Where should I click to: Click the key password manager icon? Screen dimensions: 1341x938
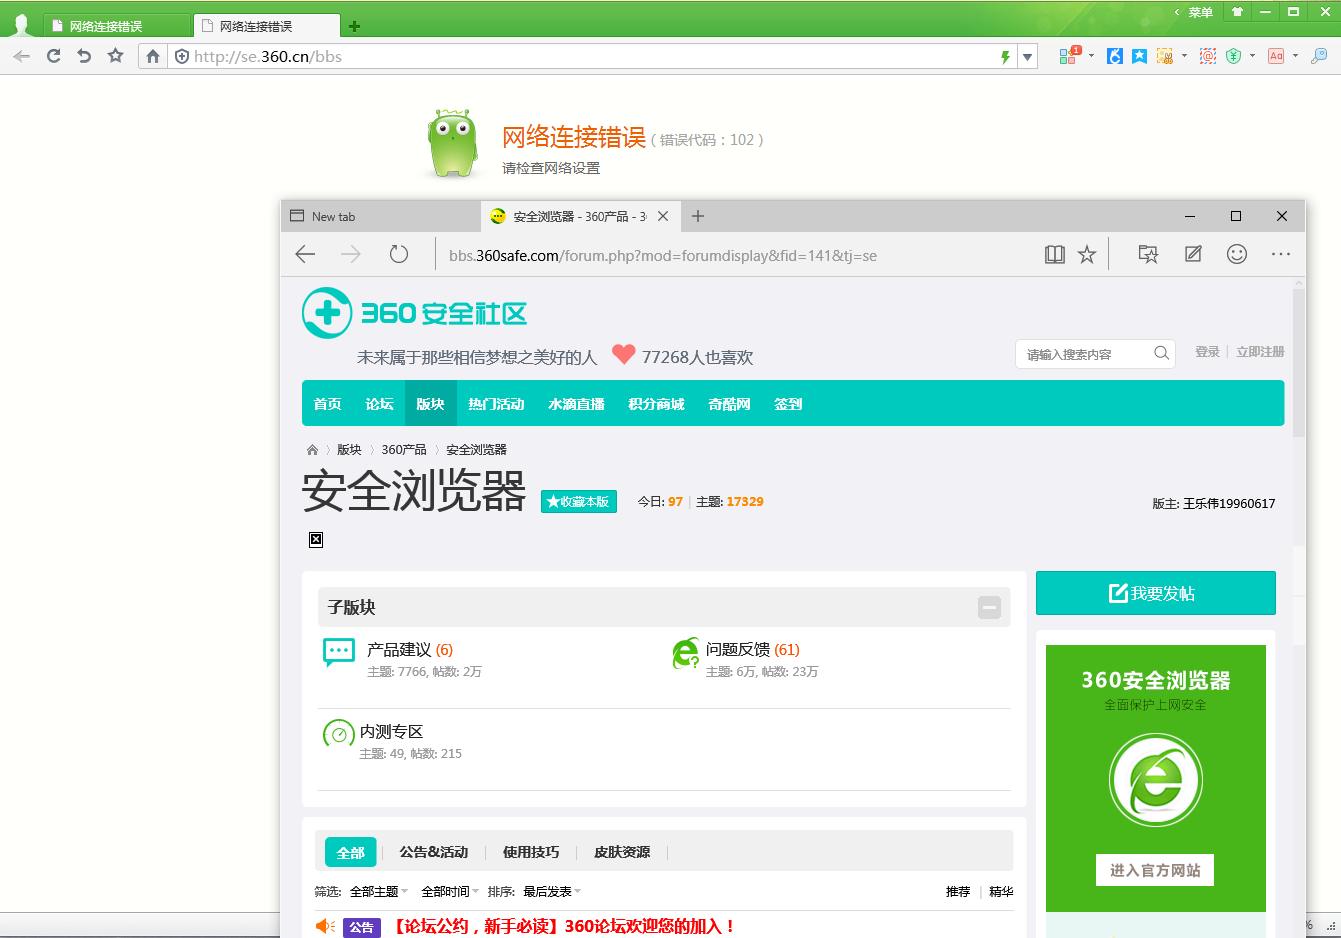[x=1319, y=56]
